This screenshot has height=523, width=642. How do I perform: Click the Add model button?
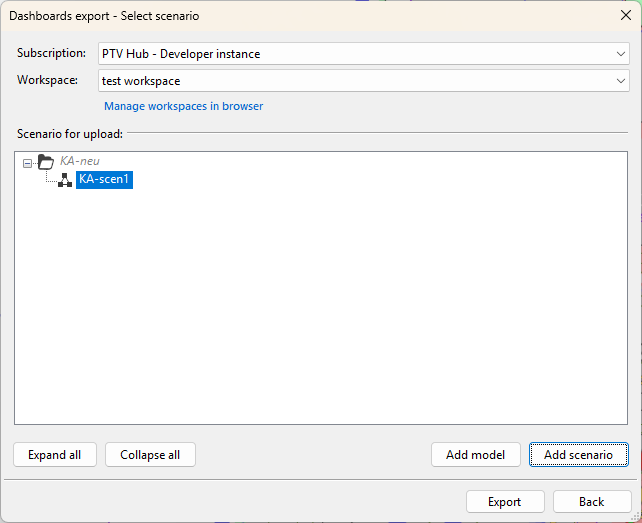[x=475, y=455]
